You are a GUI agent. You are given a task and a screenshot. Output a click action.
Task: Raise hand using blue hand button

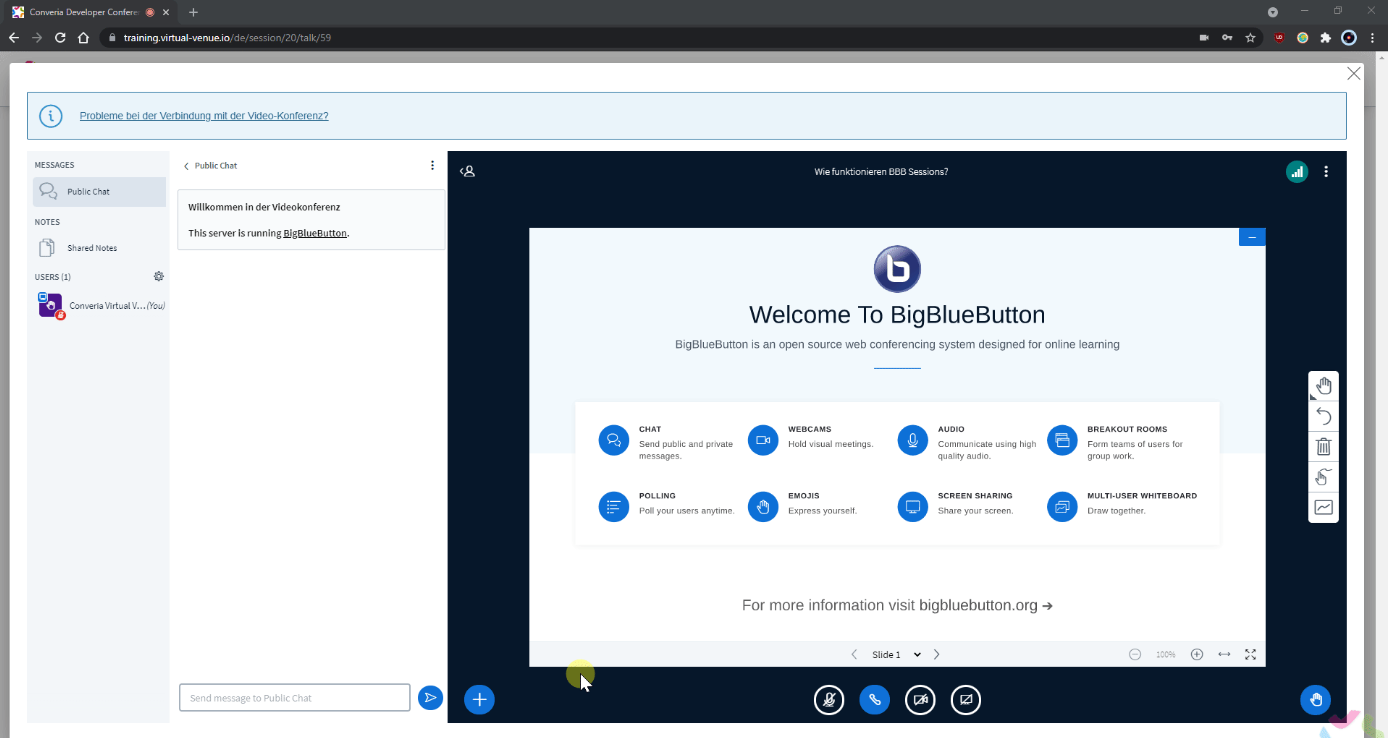[1315, 700]
